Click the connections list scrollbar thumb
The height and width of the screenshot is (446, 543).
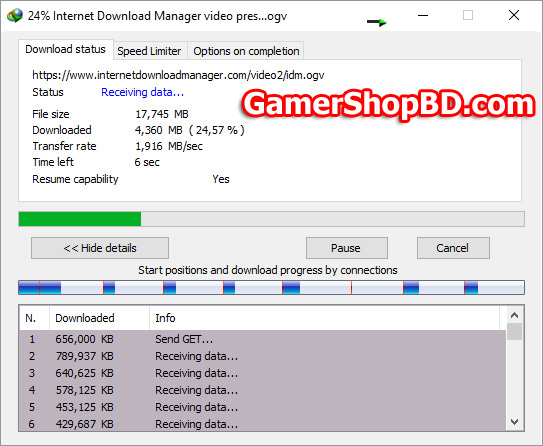(x=514, y=331)
